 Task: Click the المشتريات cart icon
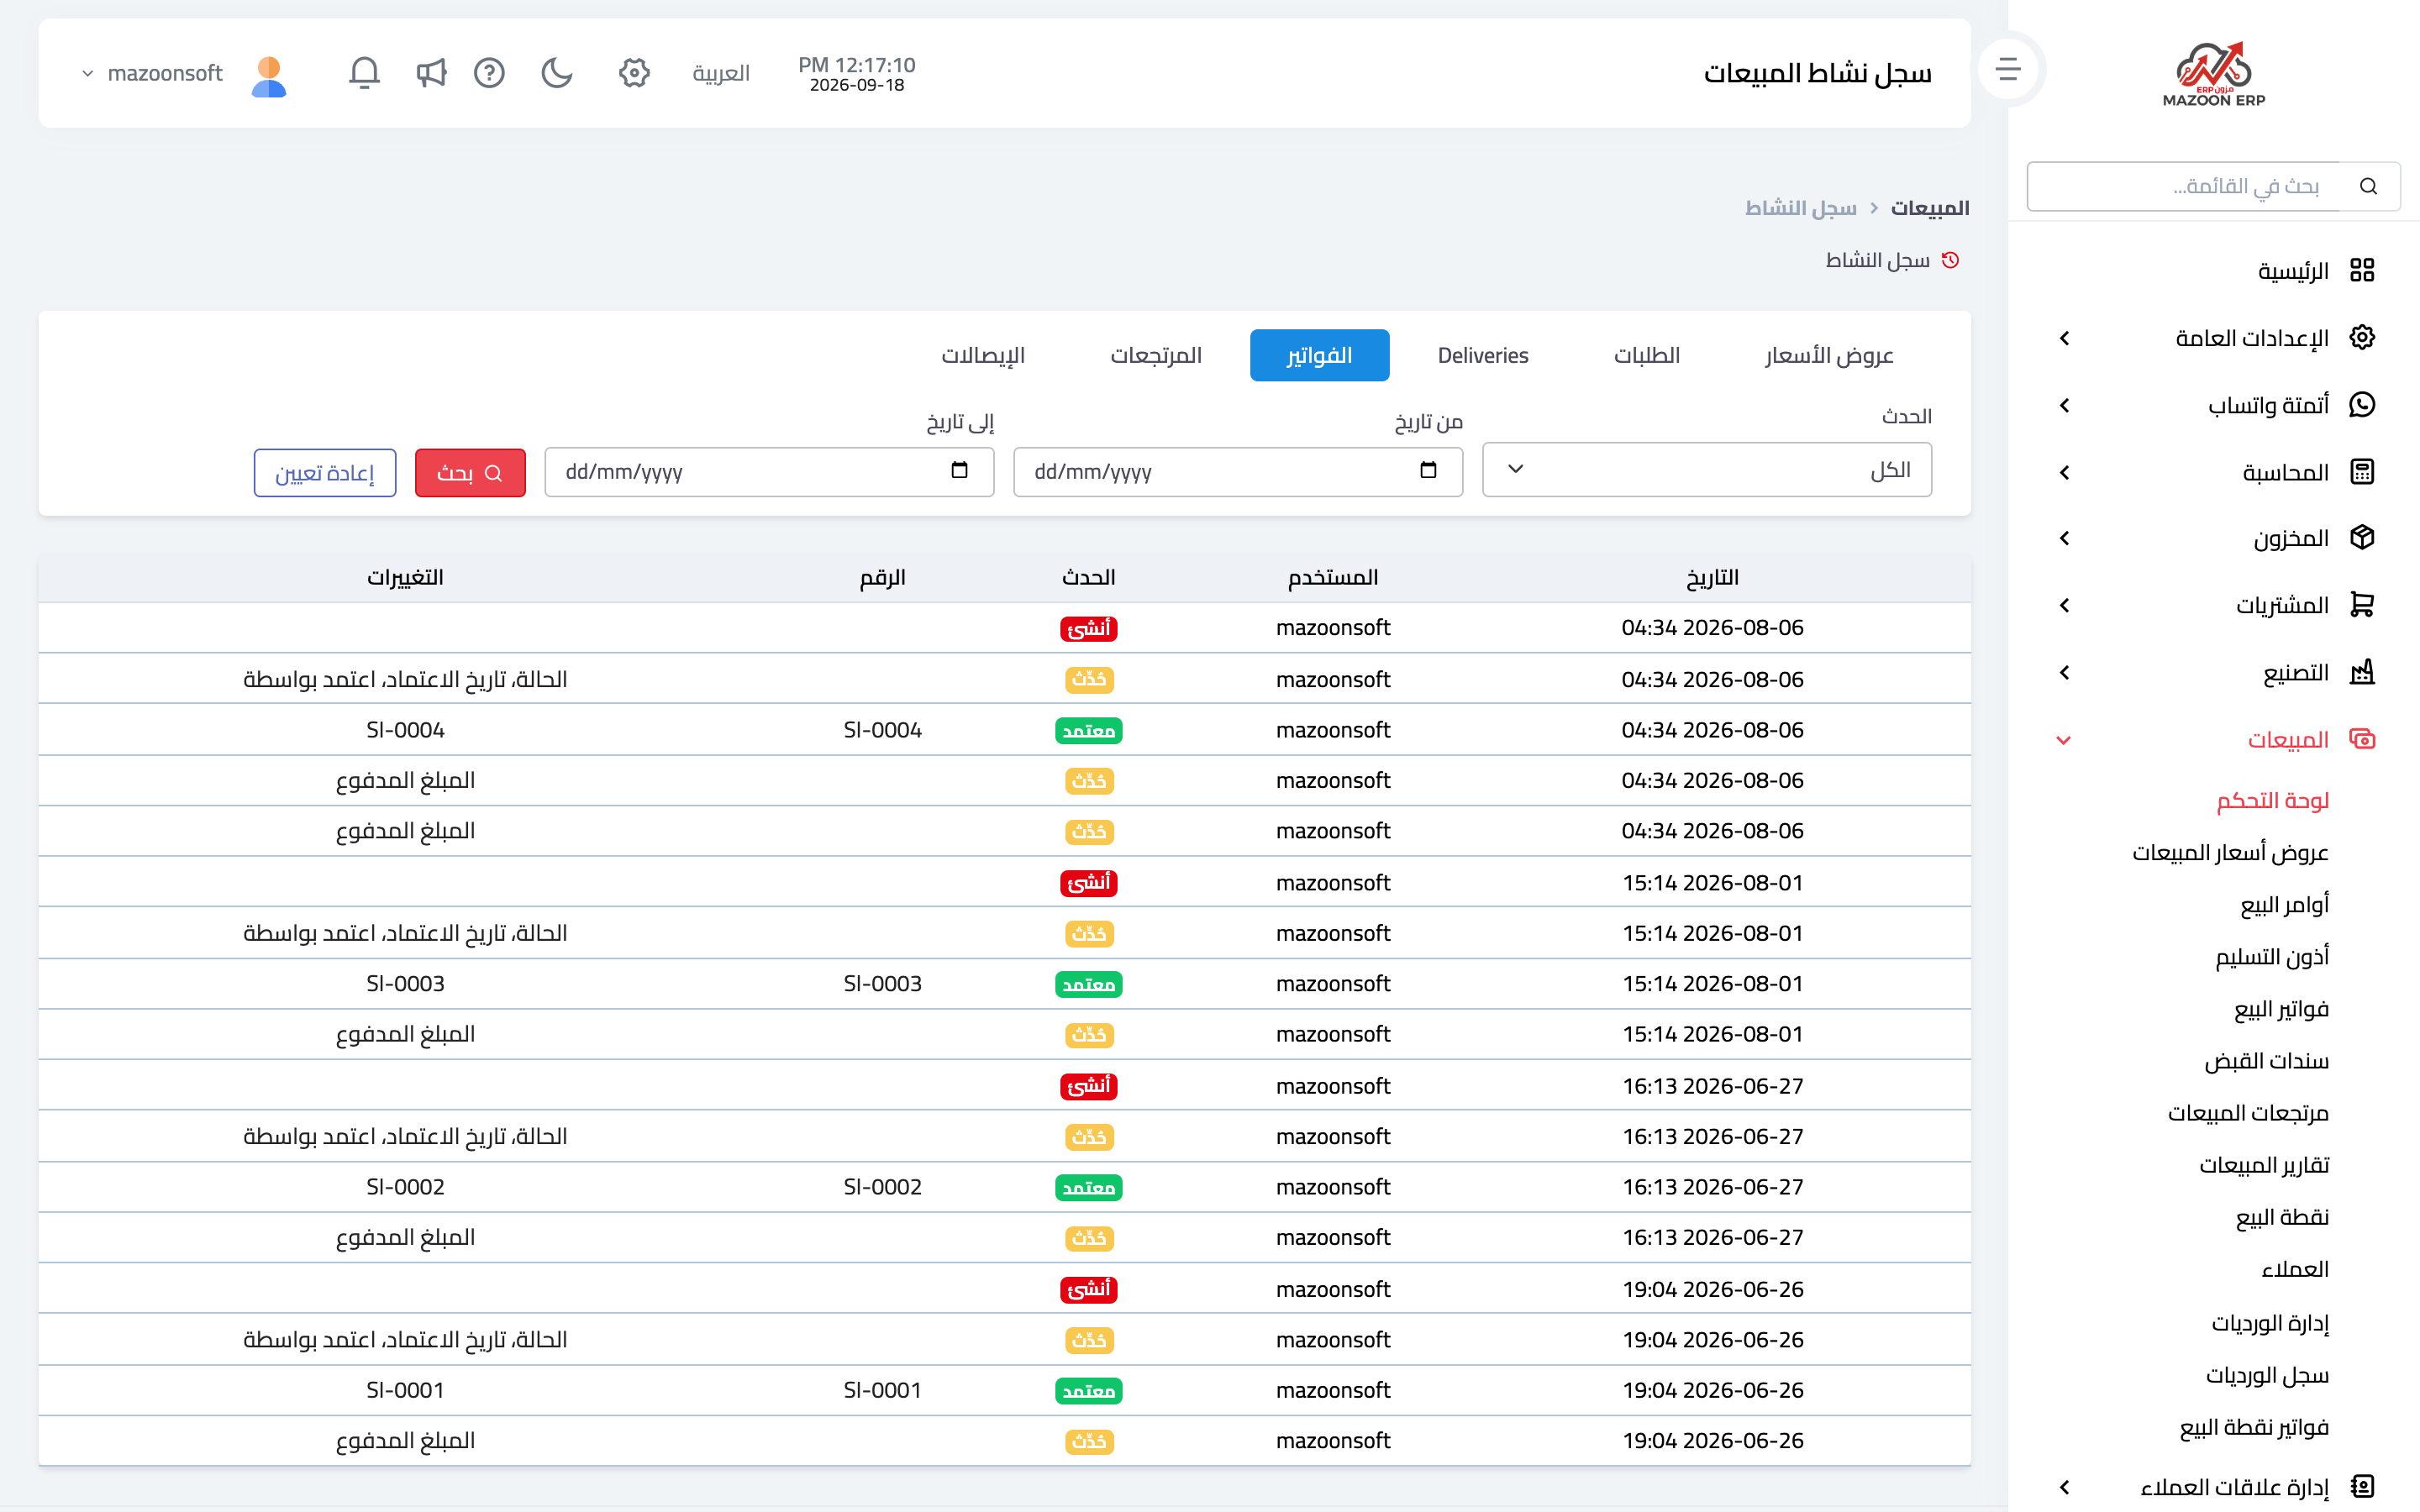click(2362, 605)
